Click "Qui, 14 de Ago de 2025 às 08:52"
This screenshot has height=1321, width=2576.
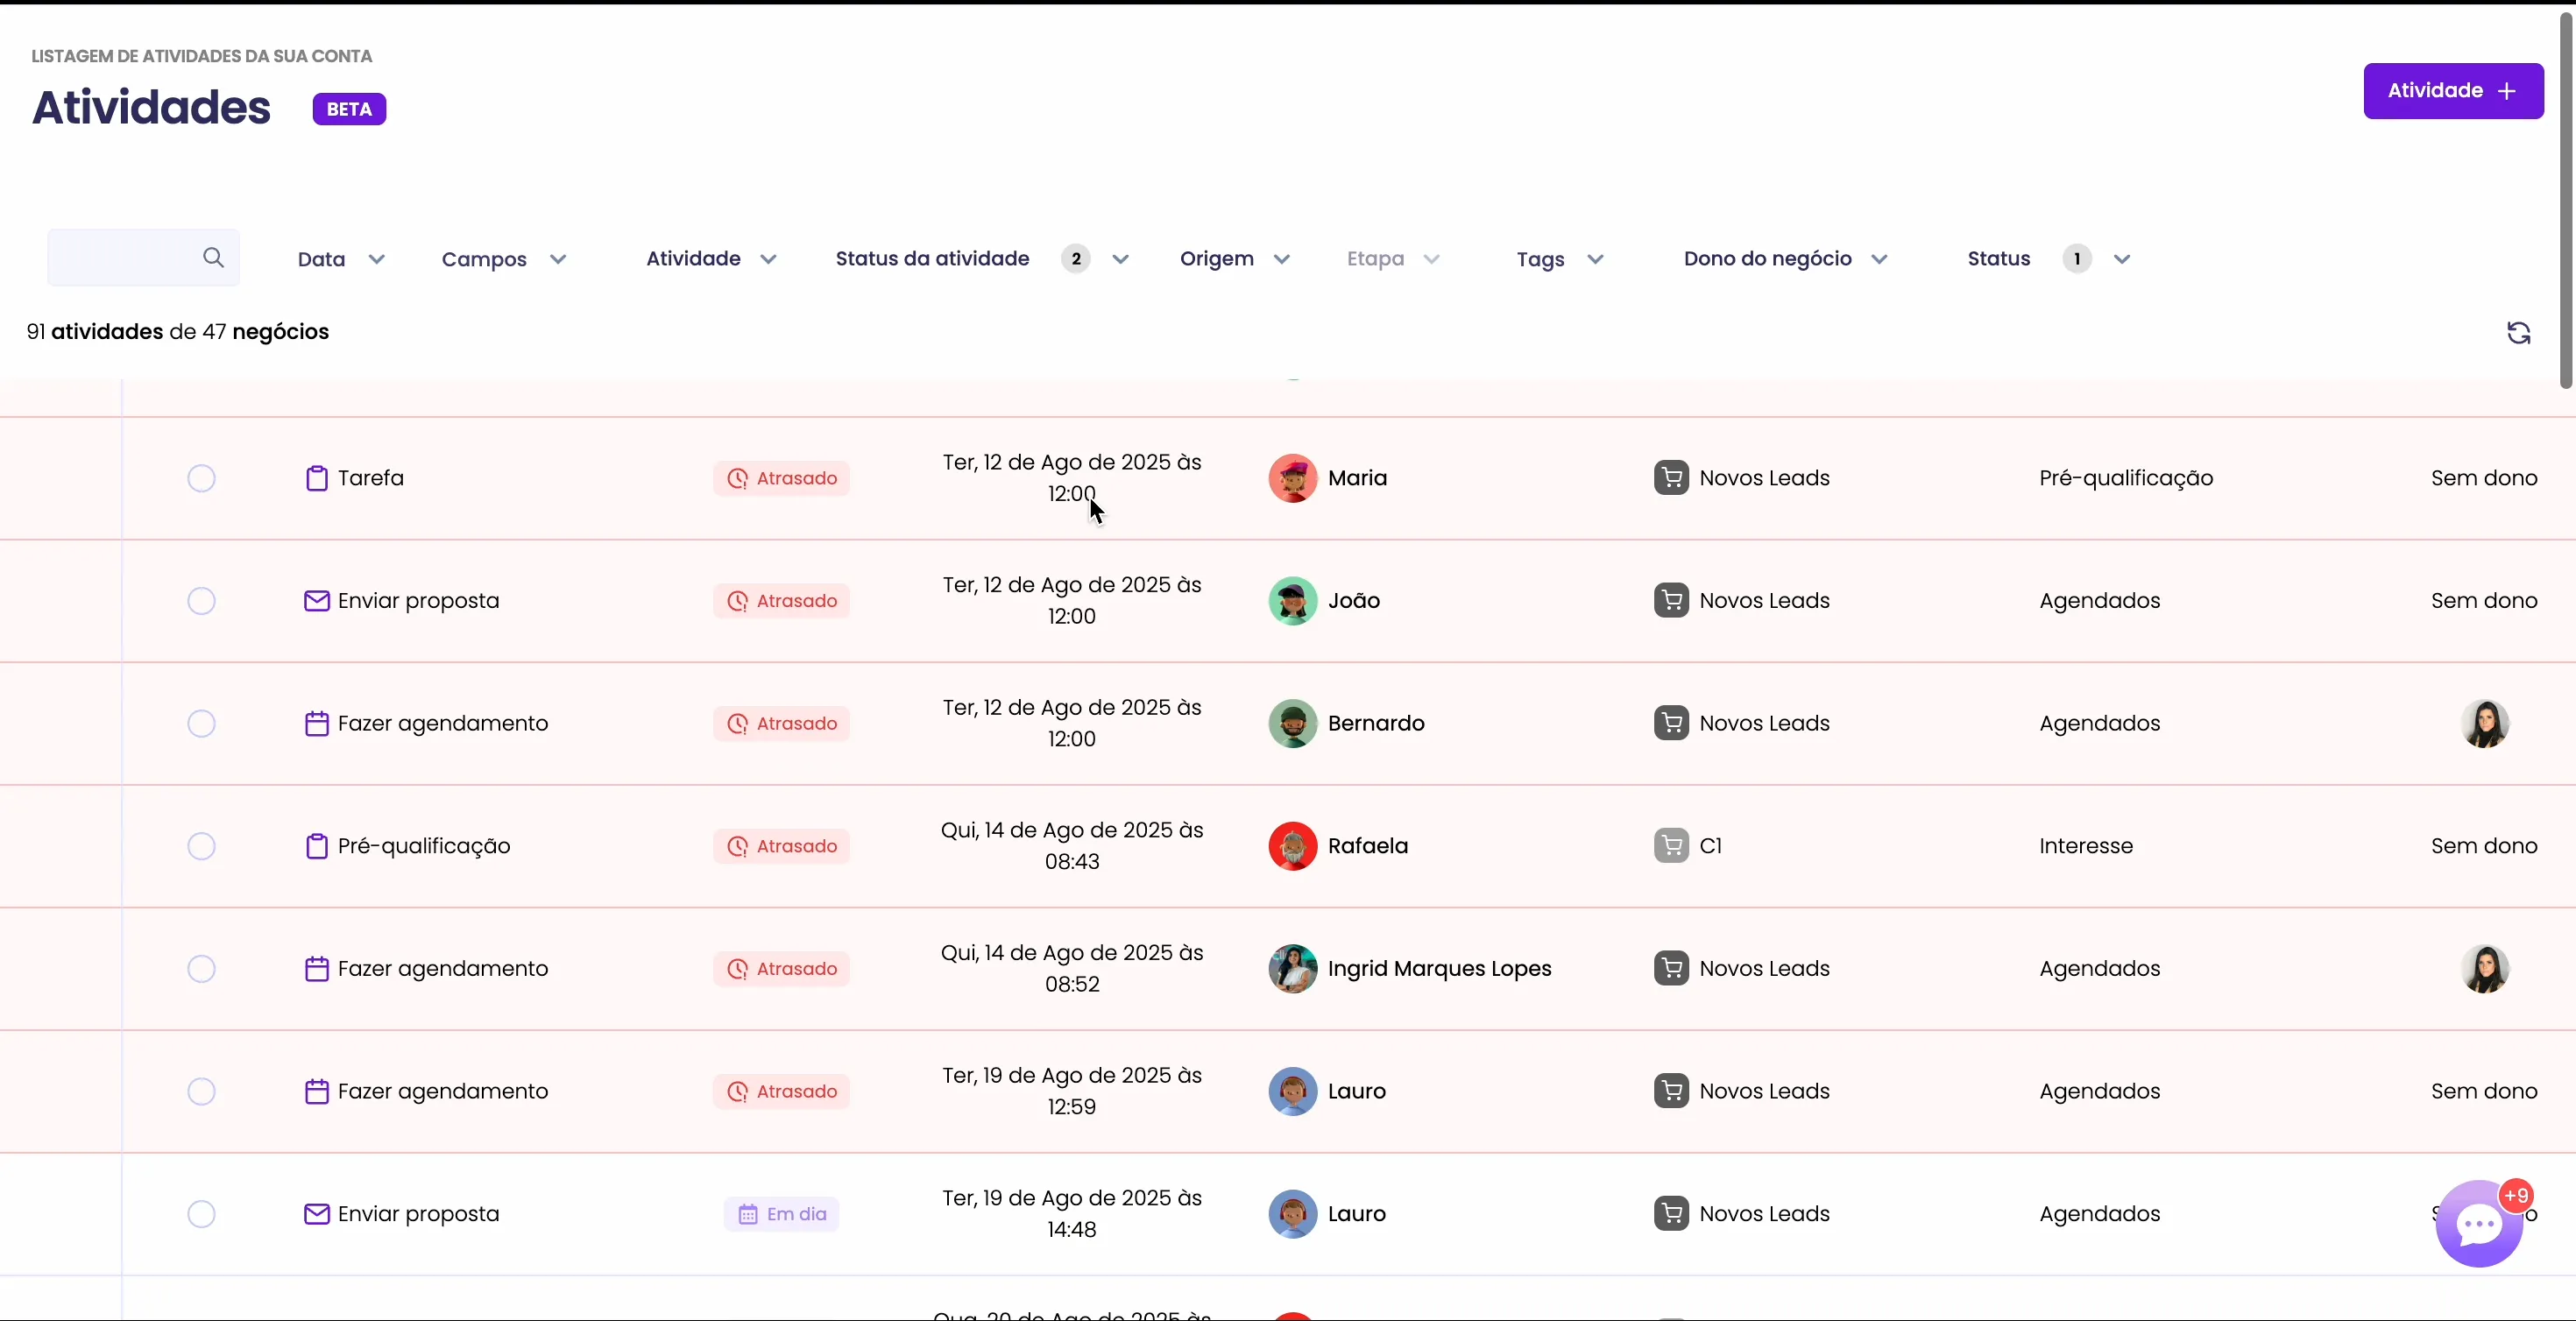(x=1072, y=969)
